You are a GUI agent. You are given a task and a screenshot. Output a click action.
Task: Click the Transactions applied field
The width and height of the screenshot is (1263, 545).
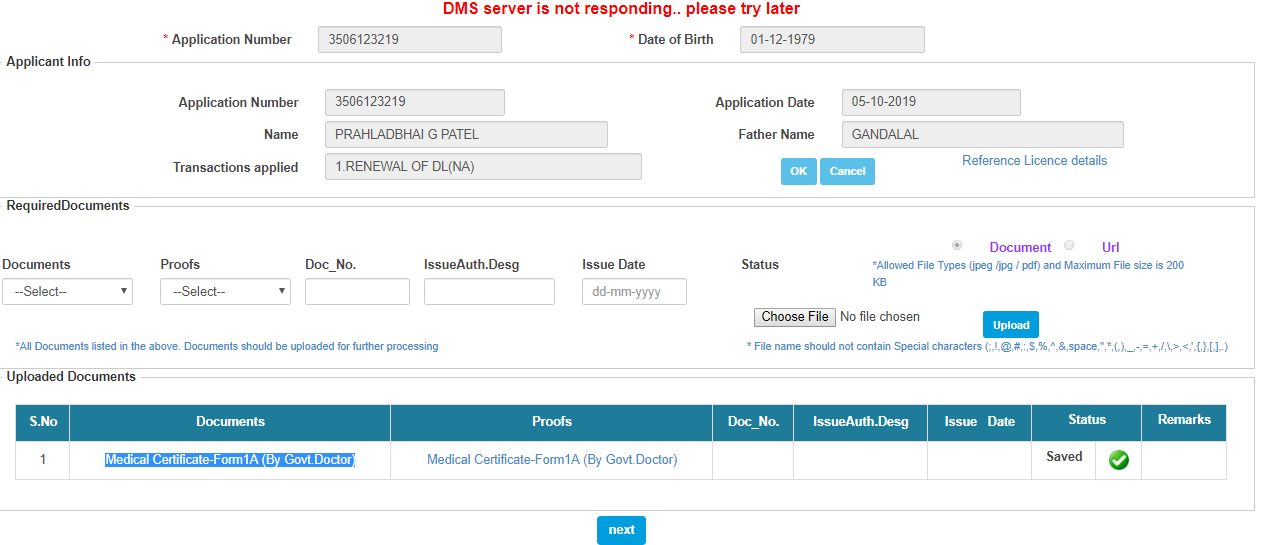click(x=483, y=167)
